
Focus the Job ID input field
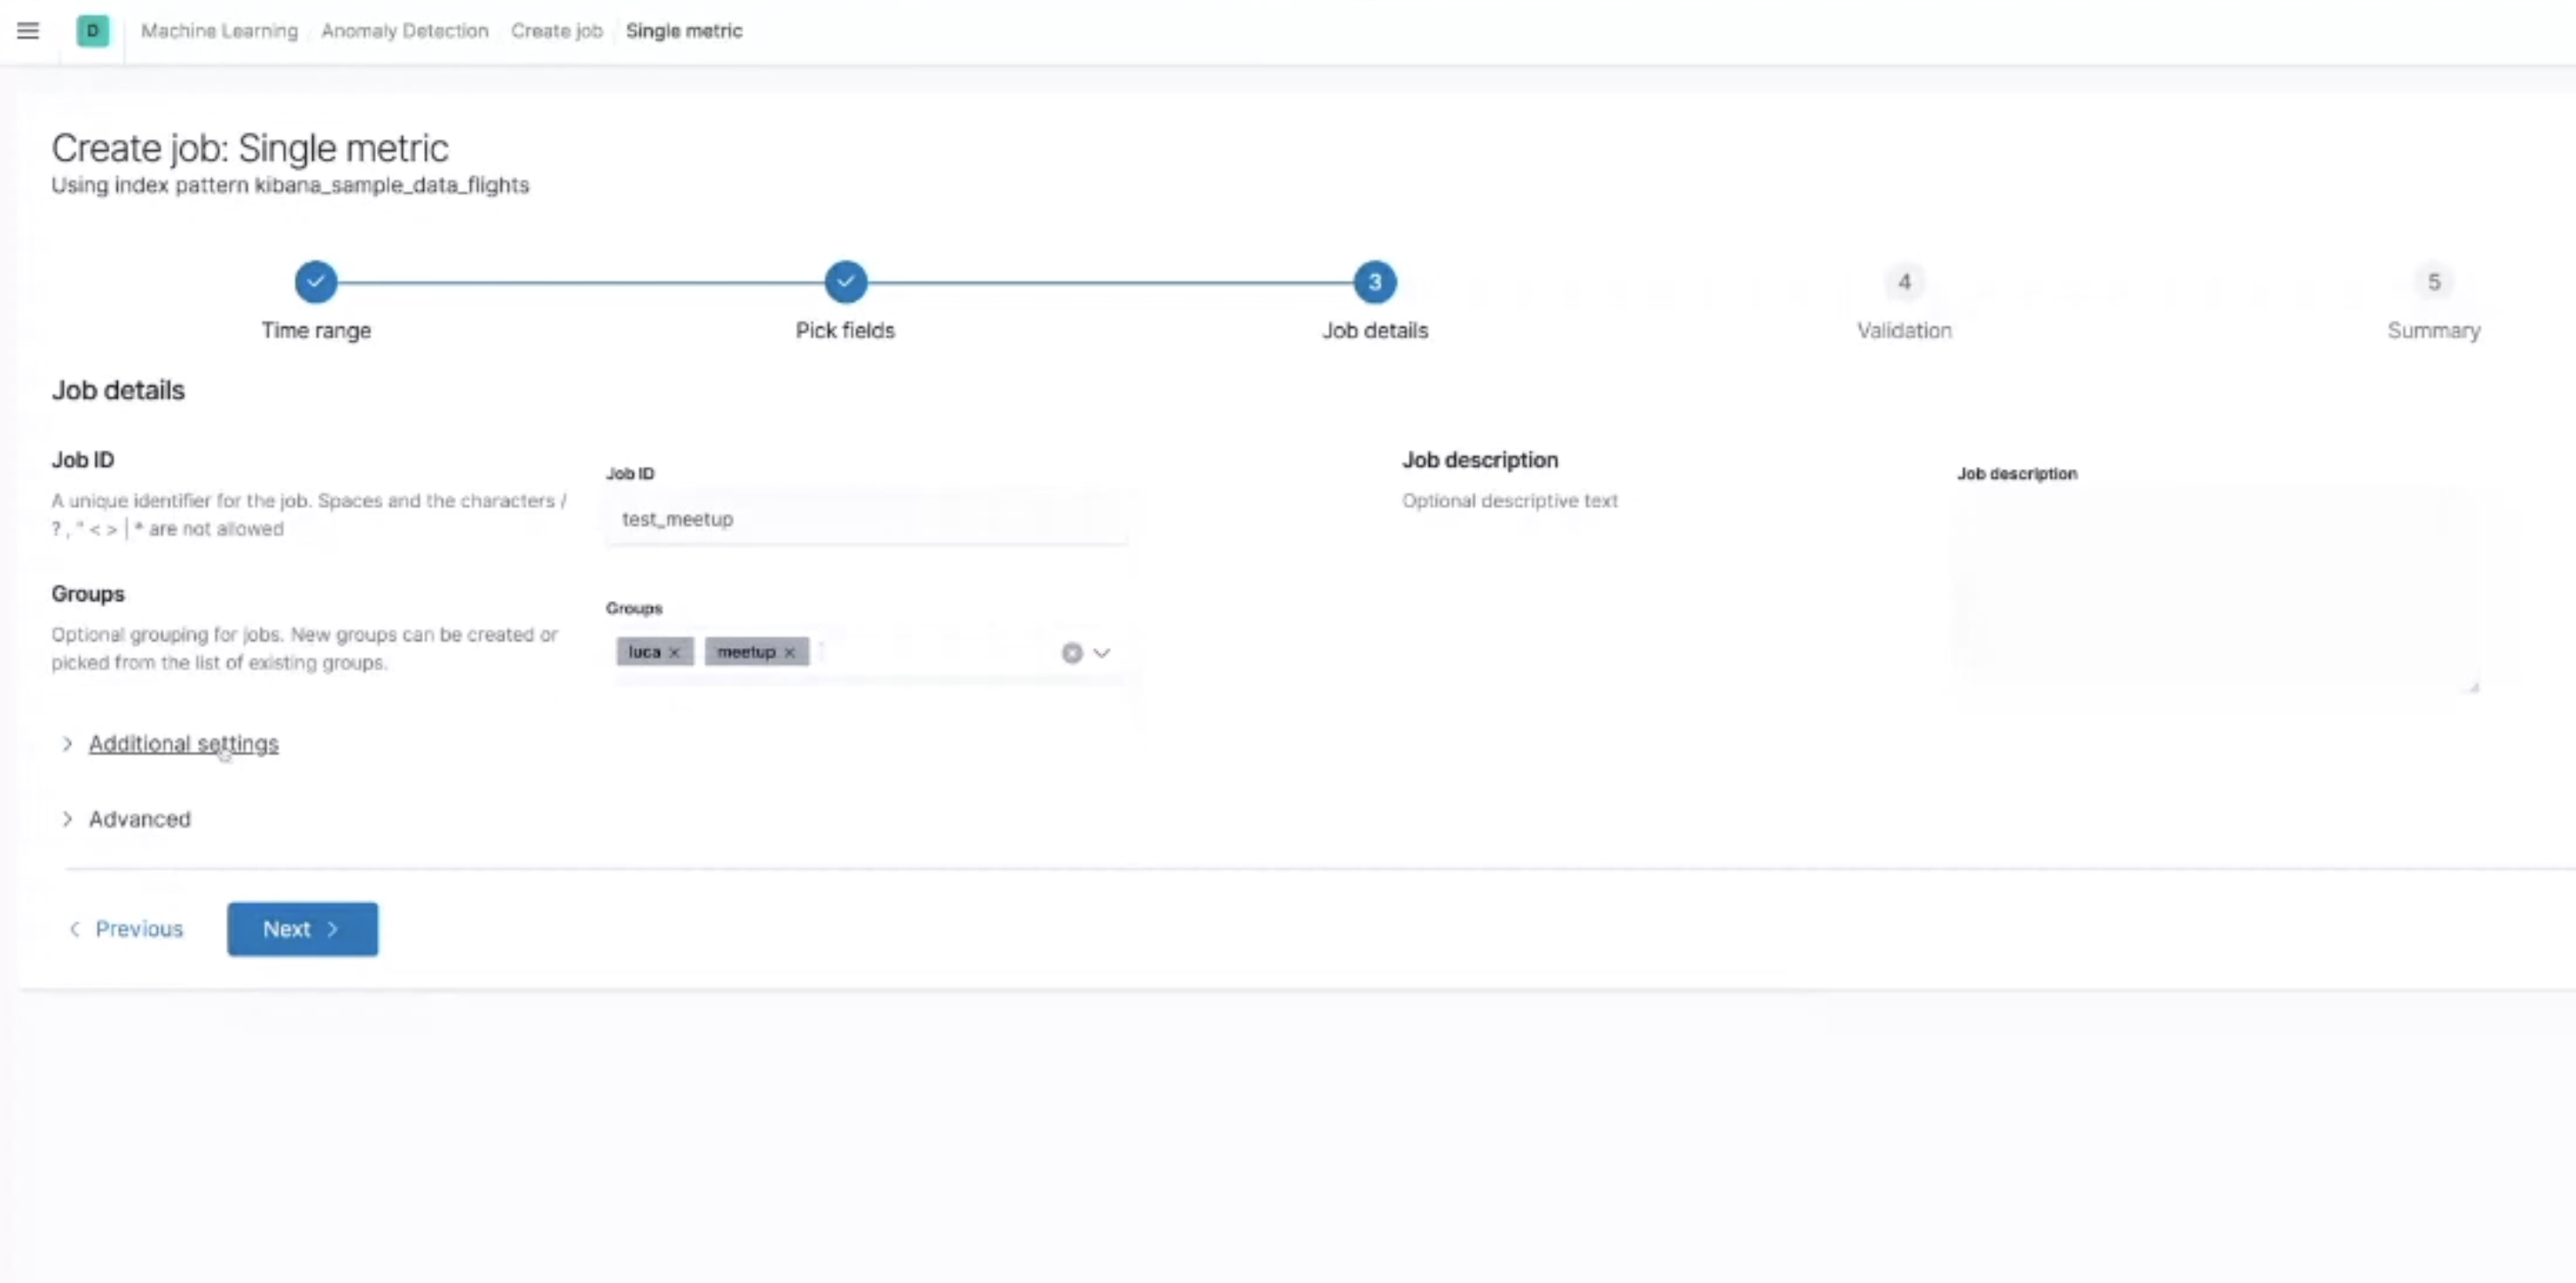click(x=866, y=519)
